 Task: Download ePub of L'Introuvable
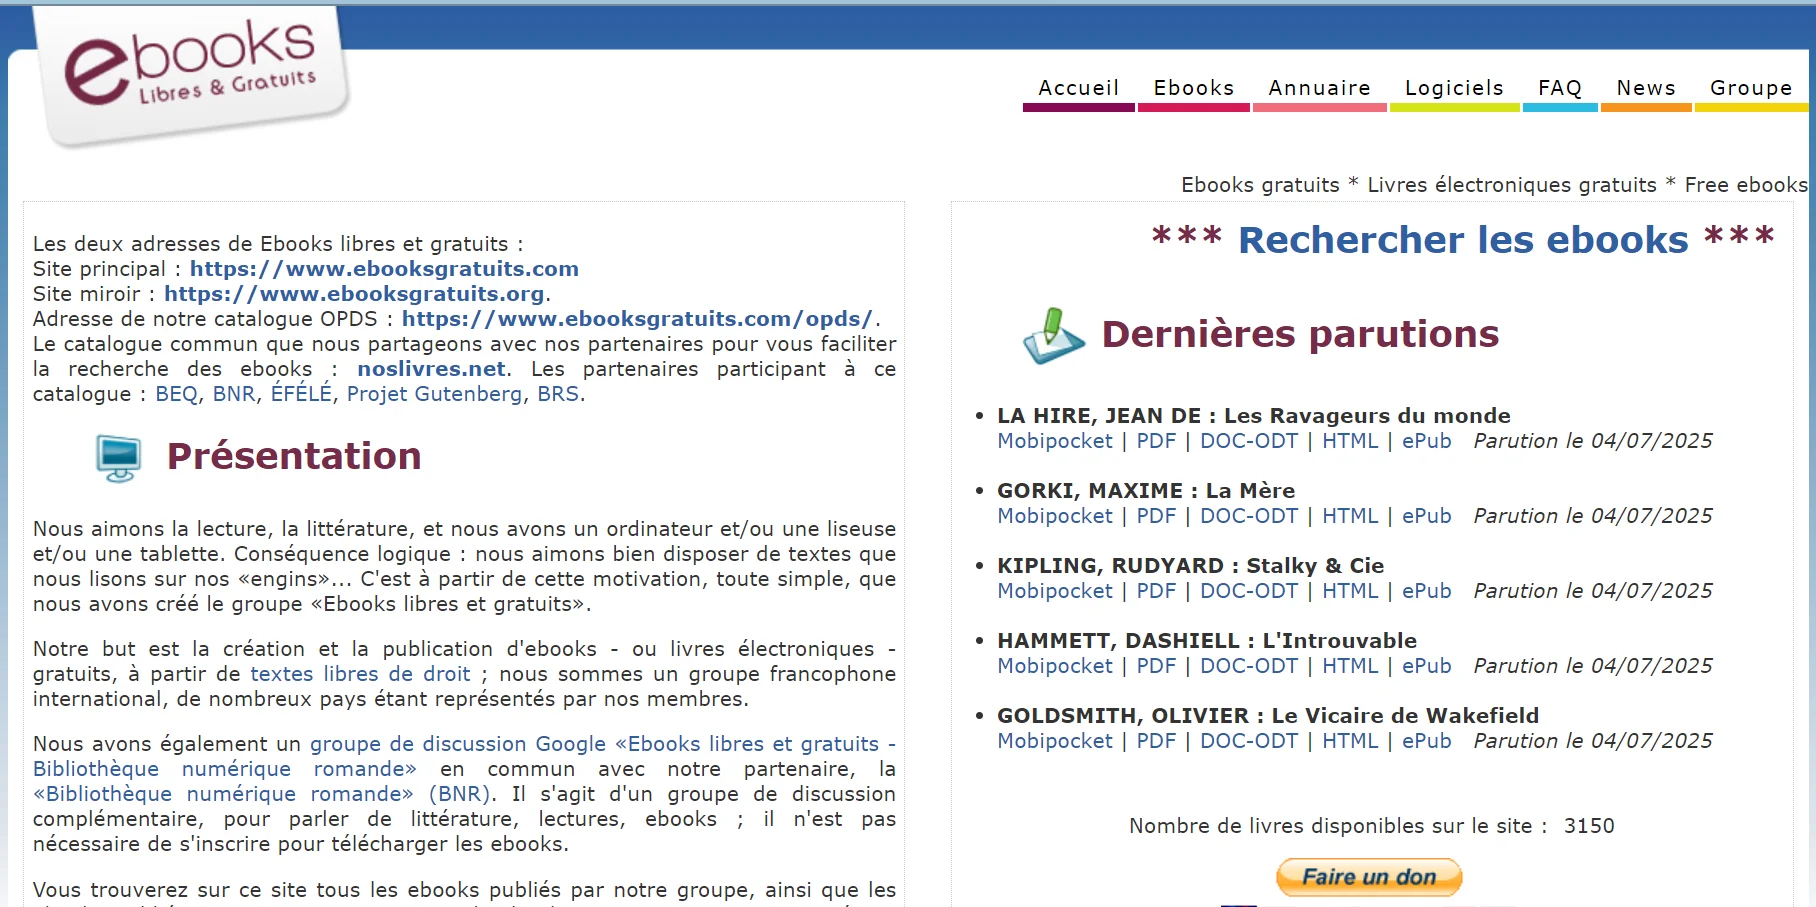click(x=1426, y=666)
